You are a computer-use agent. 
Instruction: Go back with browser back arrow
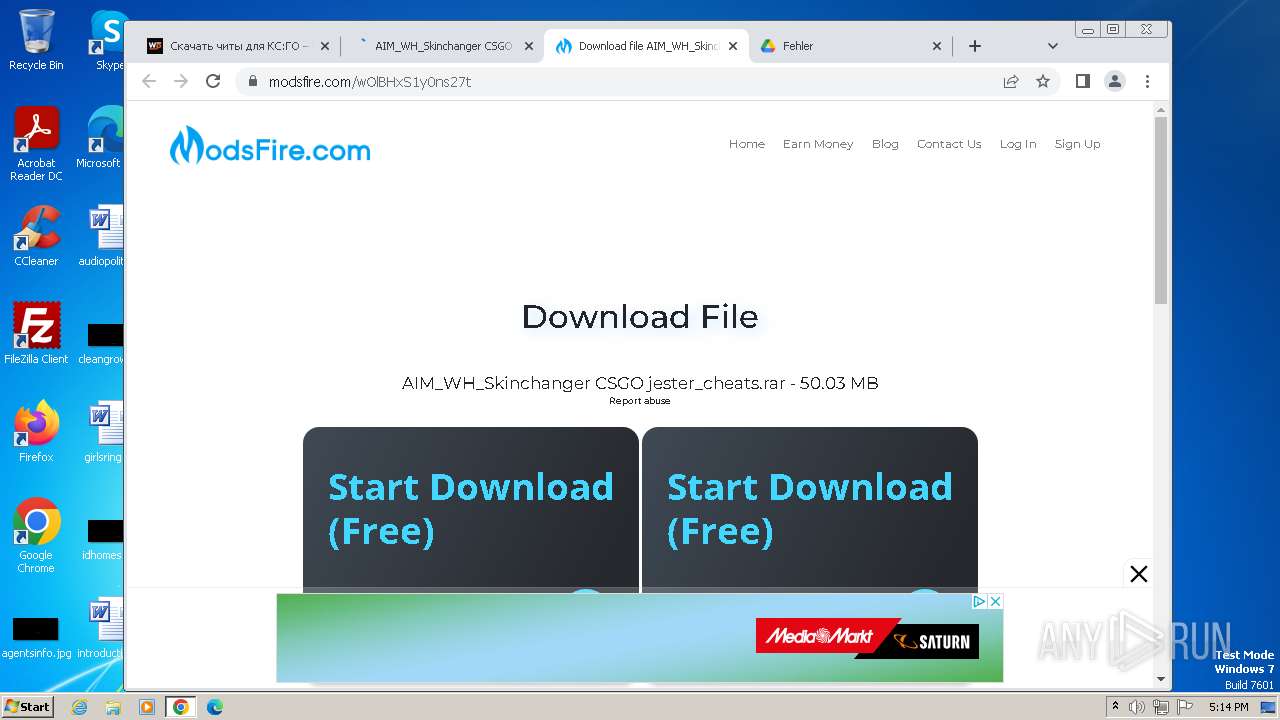[x=149, y=81]
